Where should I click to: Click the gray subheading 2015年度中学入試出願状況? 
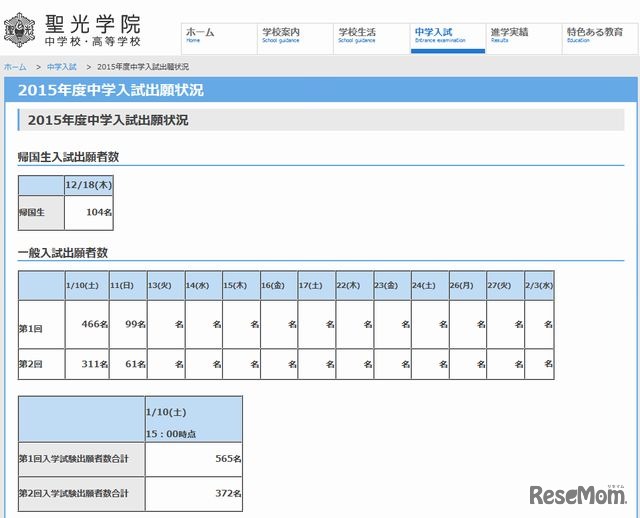[108, 120]
